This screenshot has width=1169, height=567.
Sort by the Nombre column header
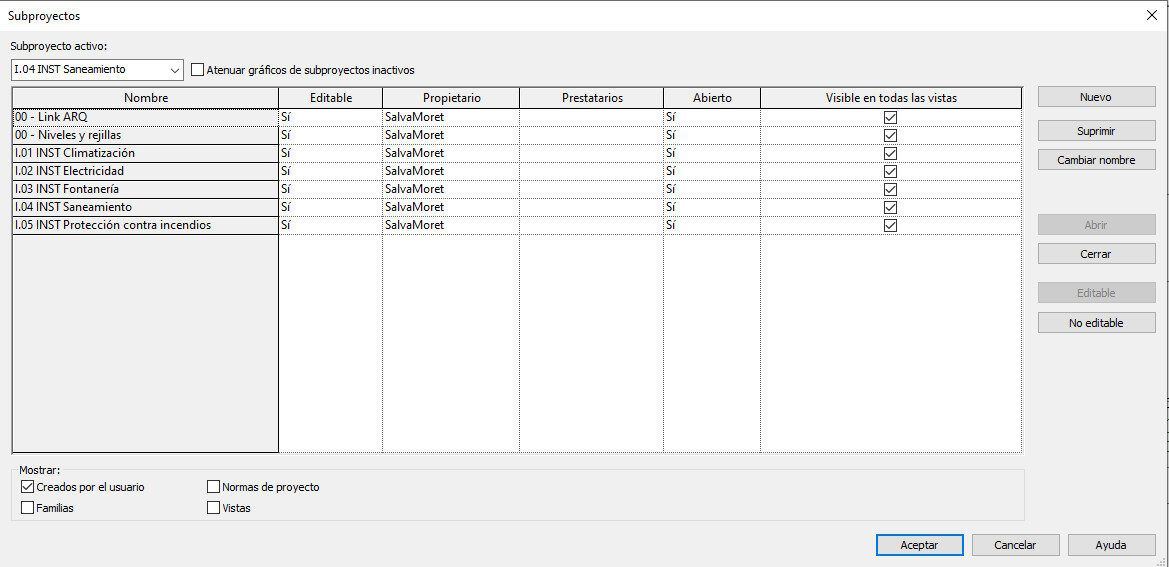[x=145, y=98]
